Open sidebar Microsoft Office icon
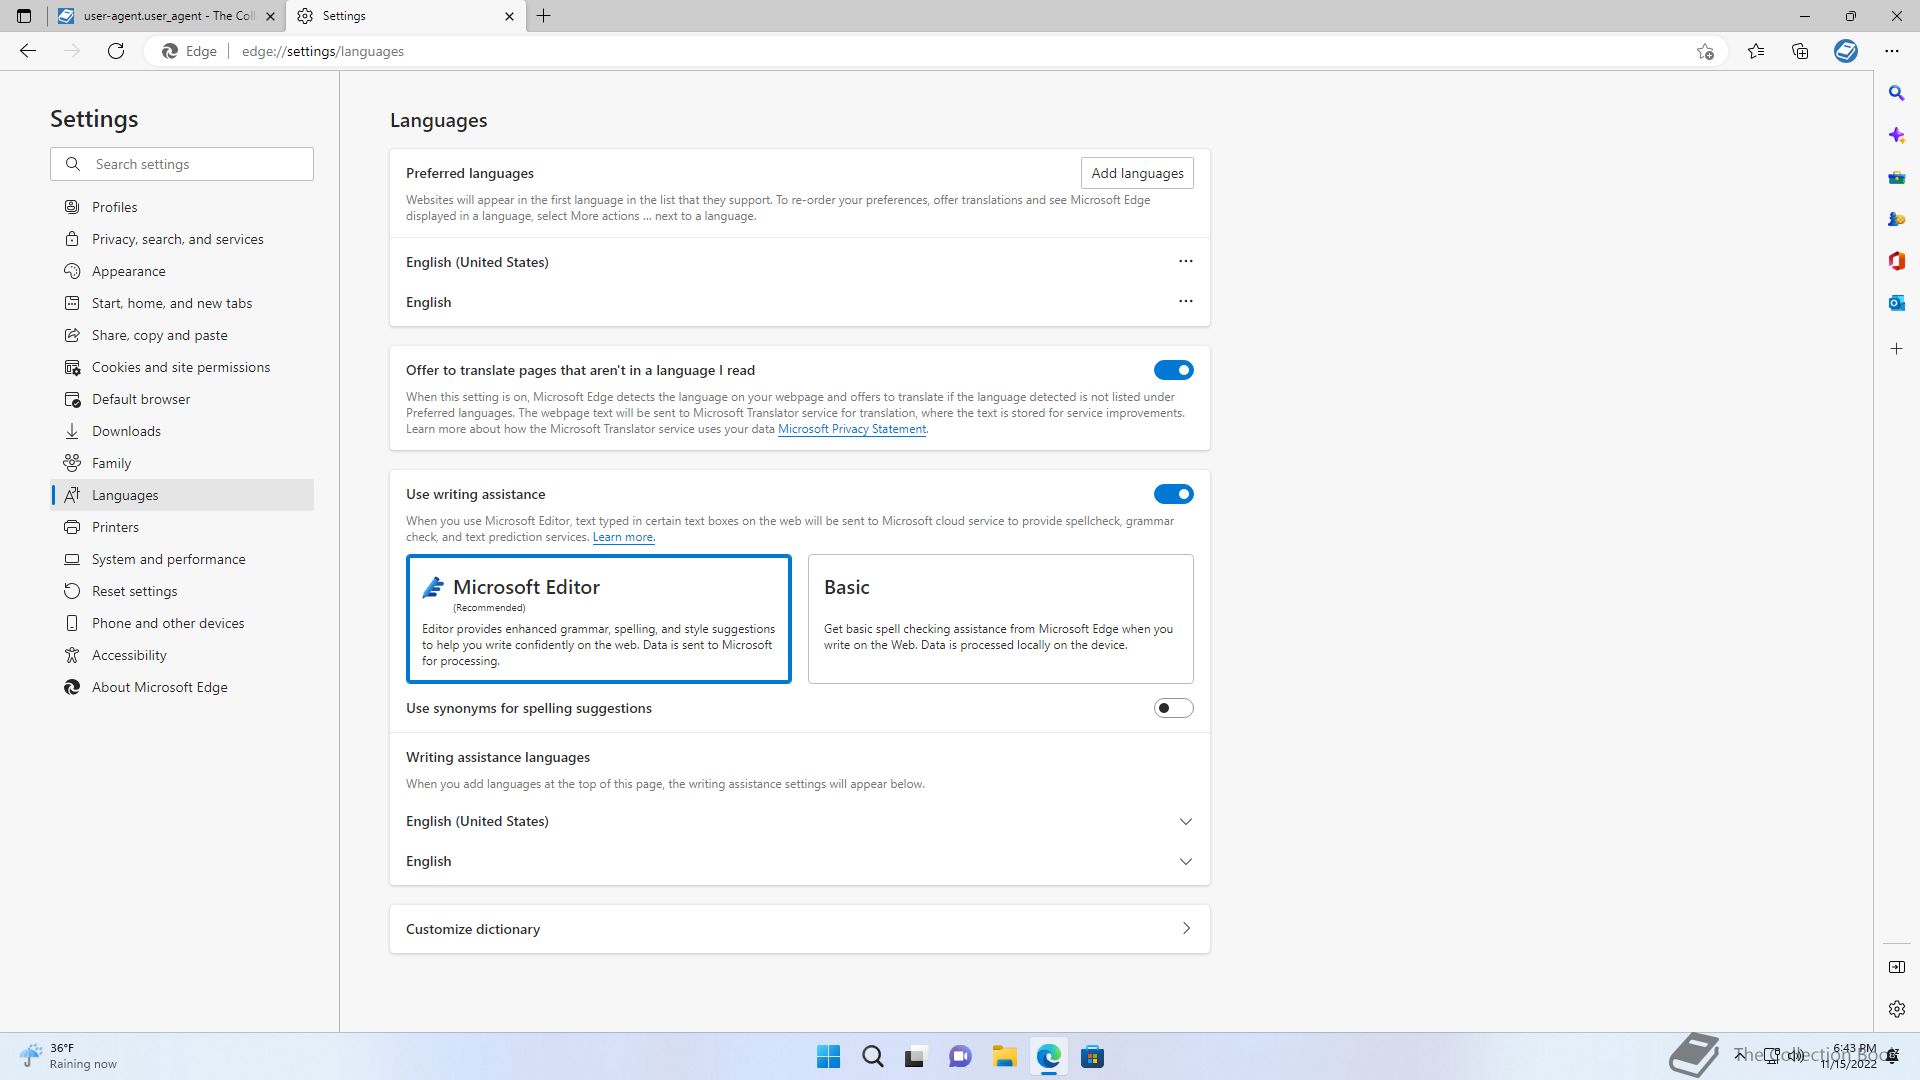The width and height of the screenshot is (1920, 1080). coord(1896,261)
